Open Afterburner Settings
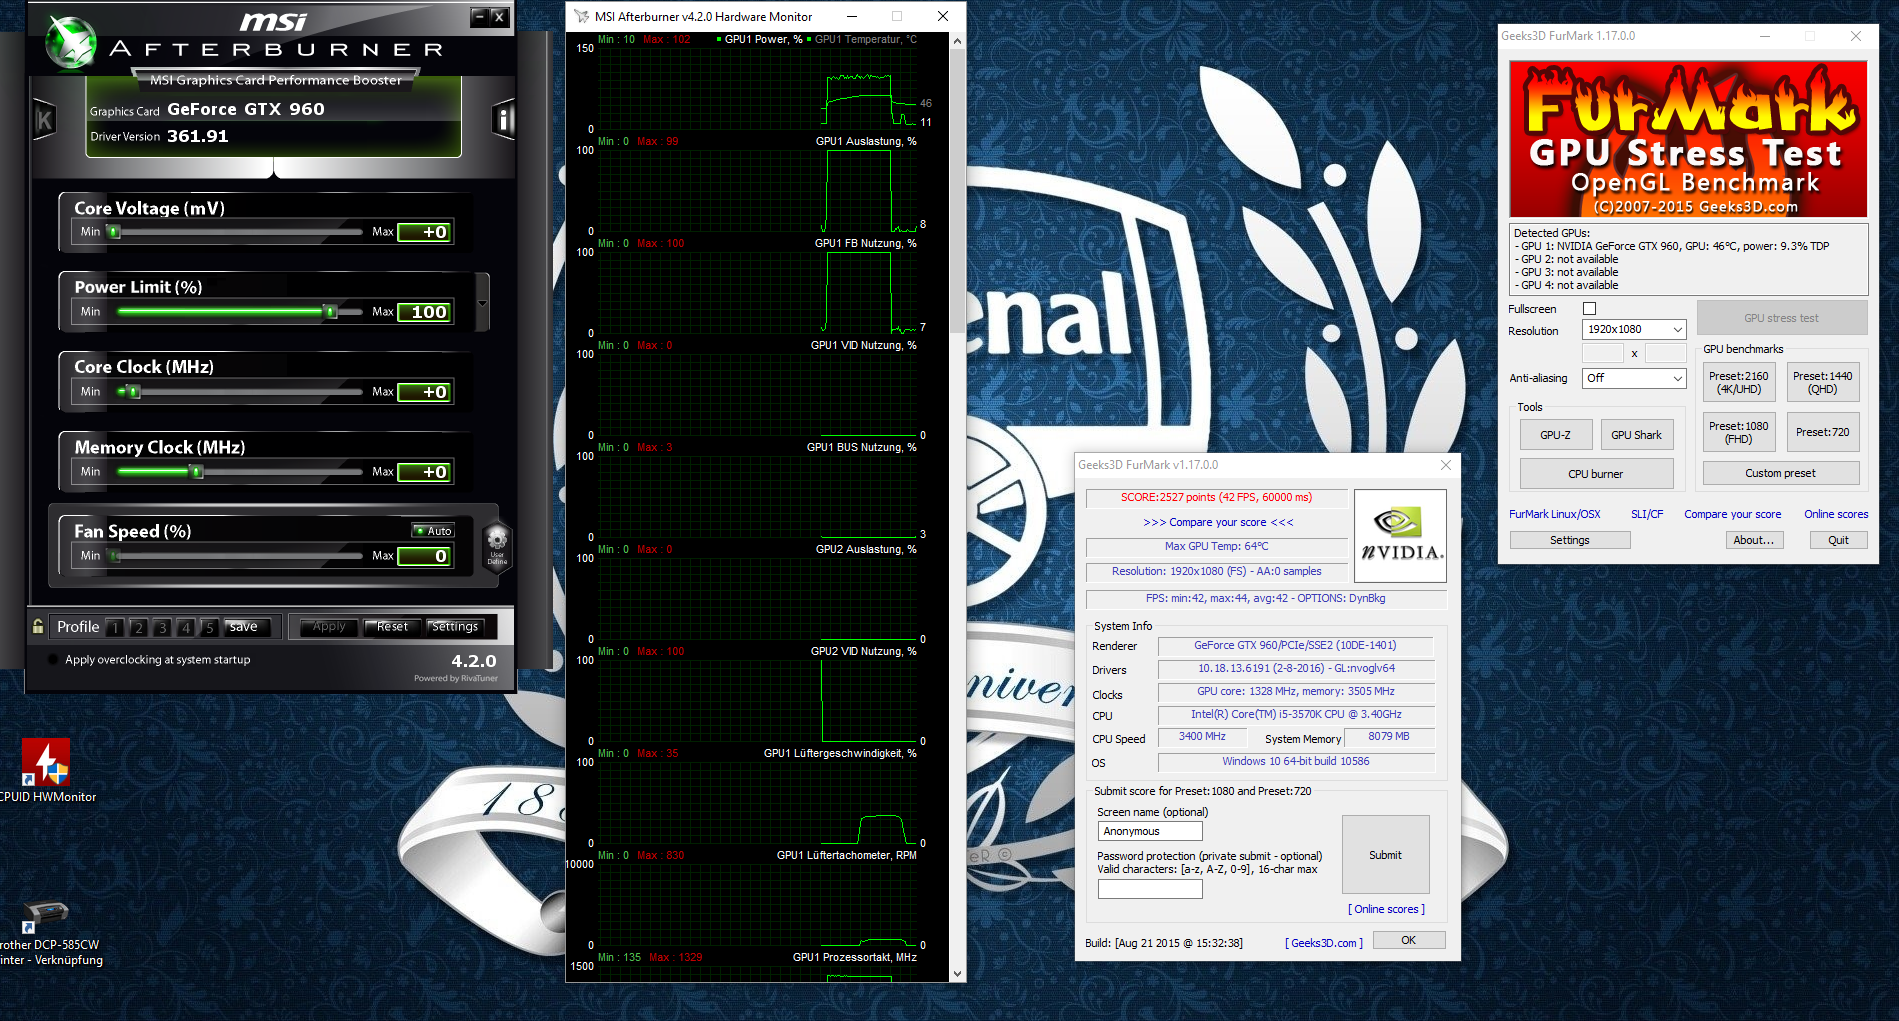This screenshot has height=1021, width=1899. (x=455, y=627)
